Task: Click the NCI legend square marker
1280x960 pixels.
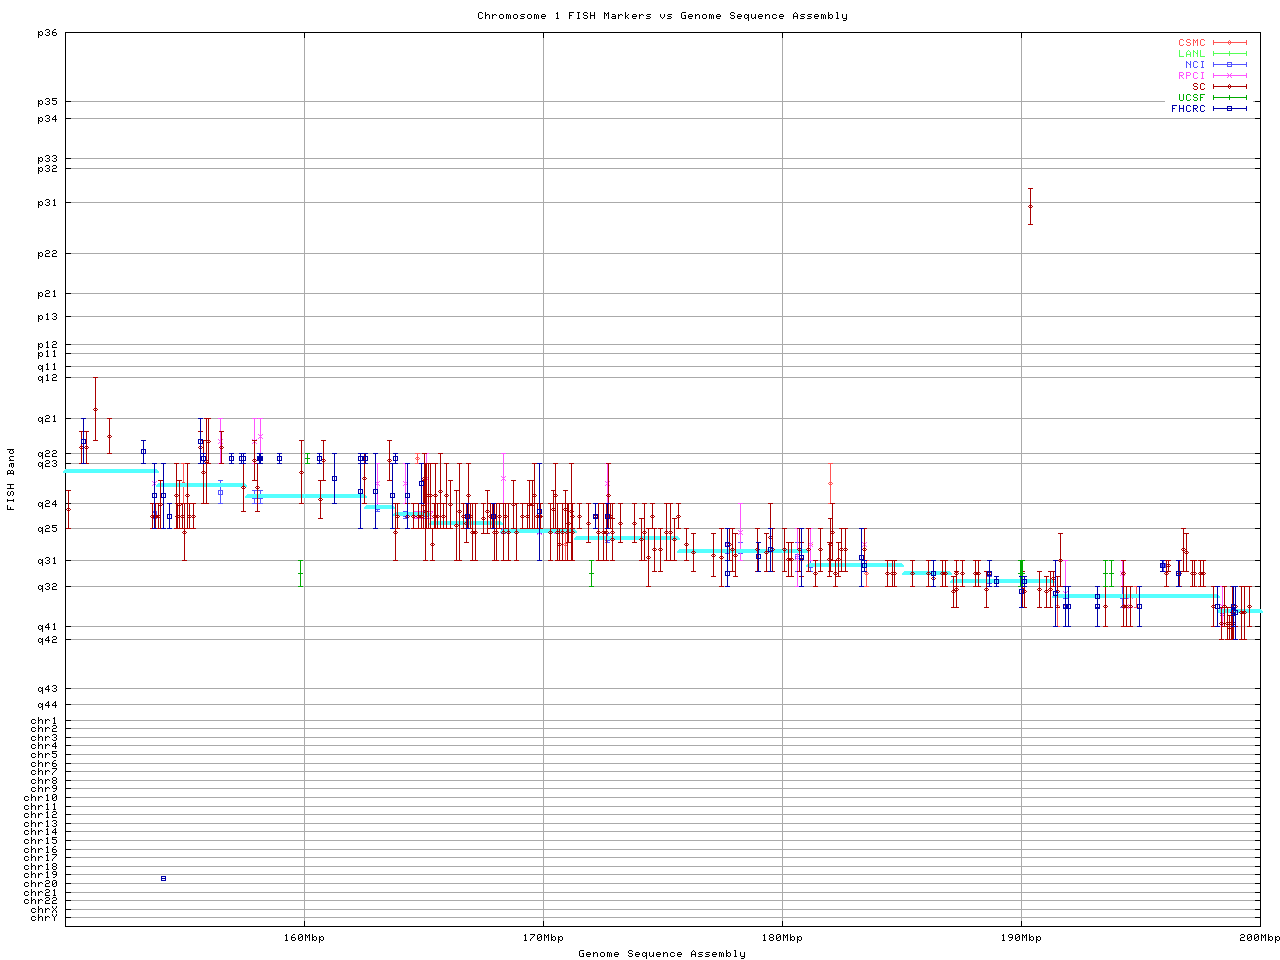Action: (1229, 65)
